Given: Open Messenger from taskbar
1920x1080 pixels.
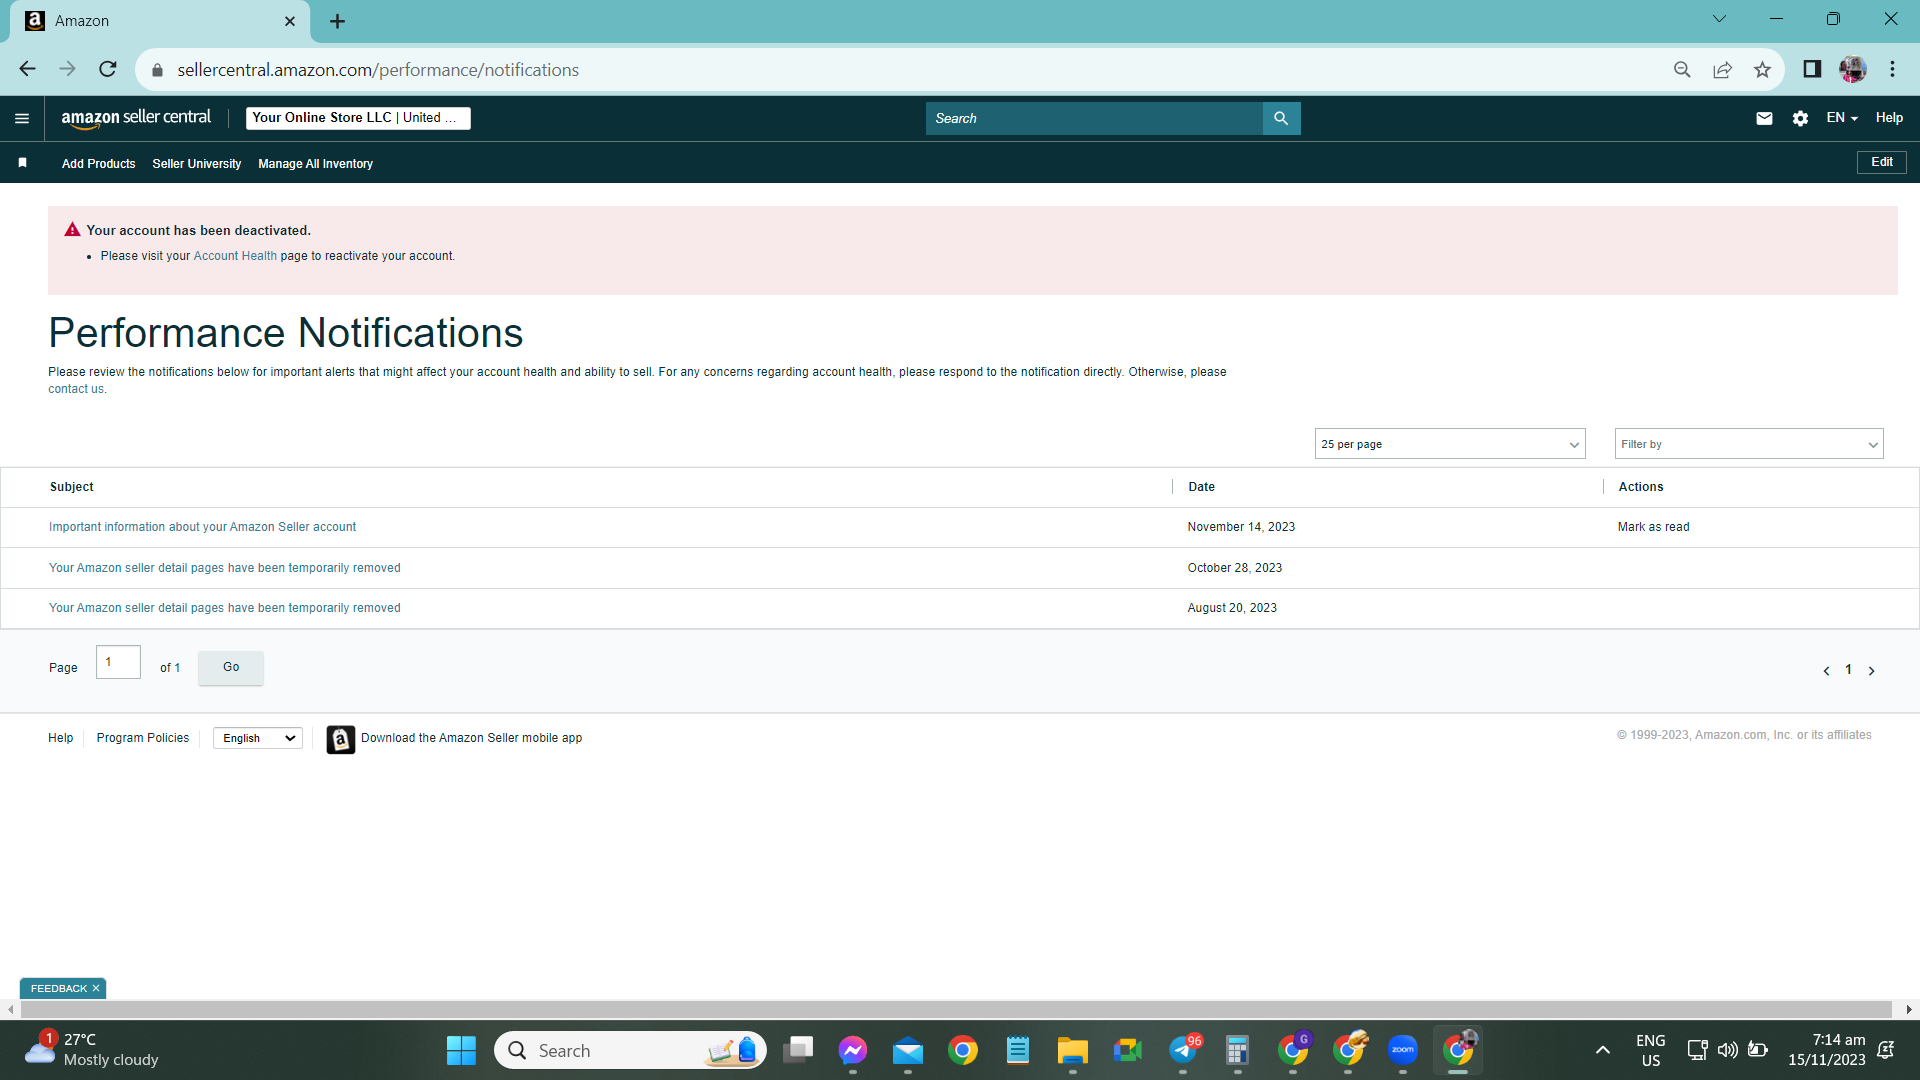Looking at the screenshot, I should click(x=853, y=1050).
